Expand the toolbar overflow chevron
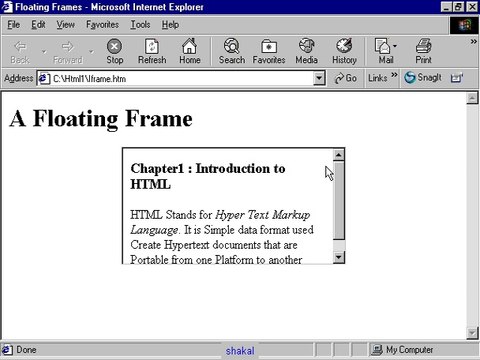The height and width of the screenshot is (360, 480). tap(473, 41)
